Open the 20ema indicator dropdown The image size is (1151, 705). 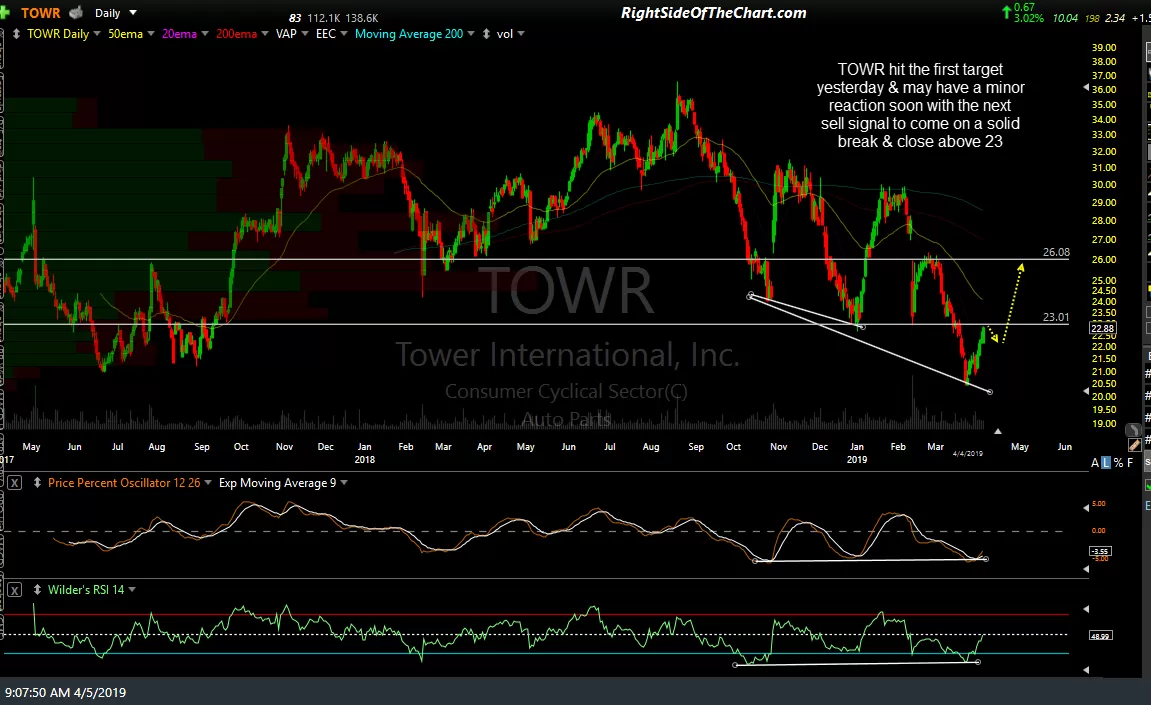point(205,34)
